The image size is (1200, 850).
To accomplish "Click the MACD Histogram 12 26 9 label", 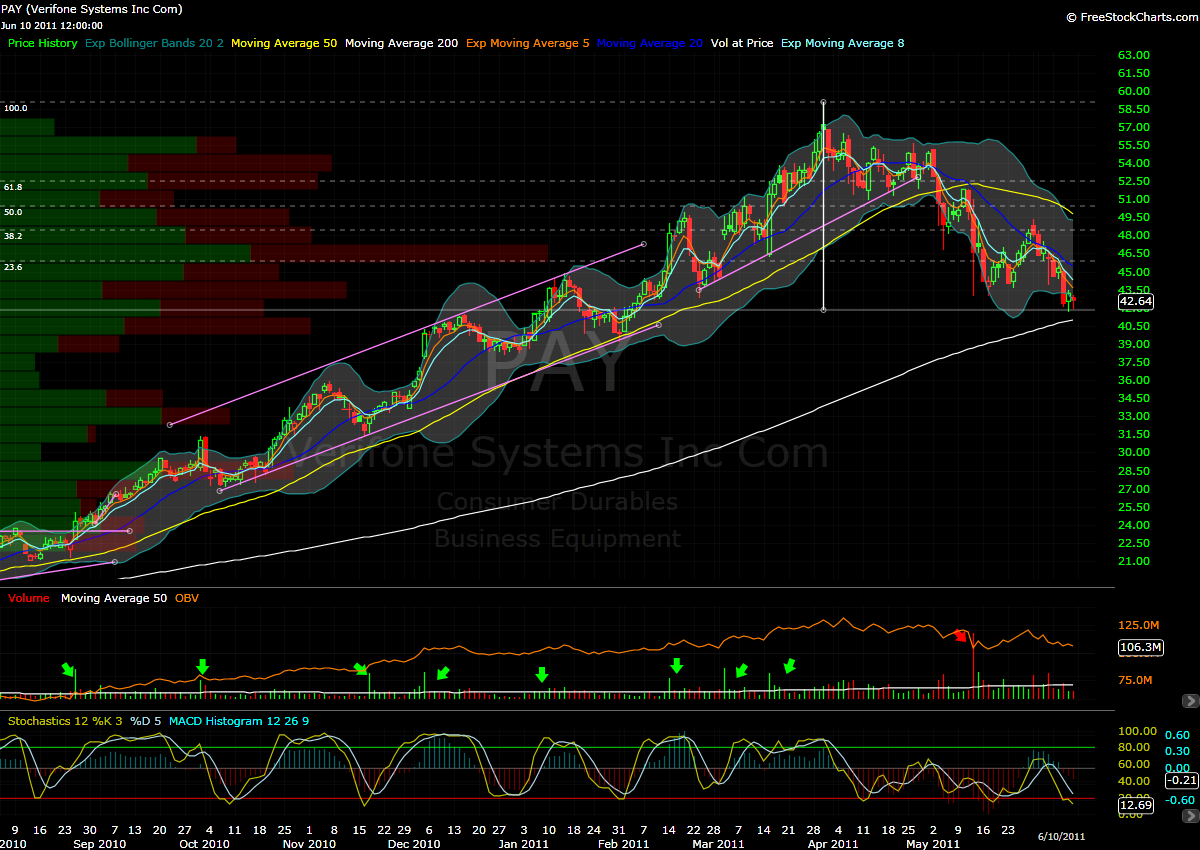I will pos(239,720).
